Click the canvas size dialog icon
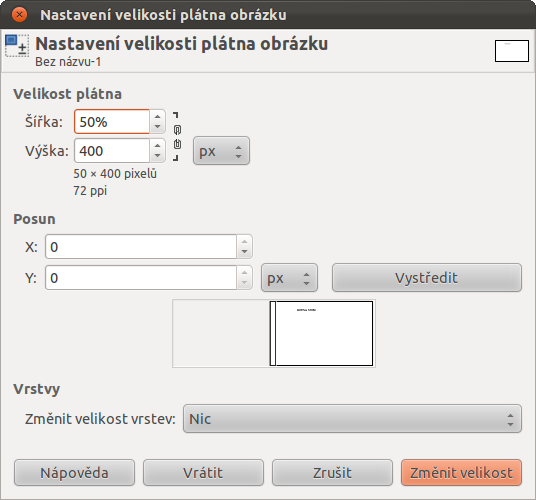 17,46
